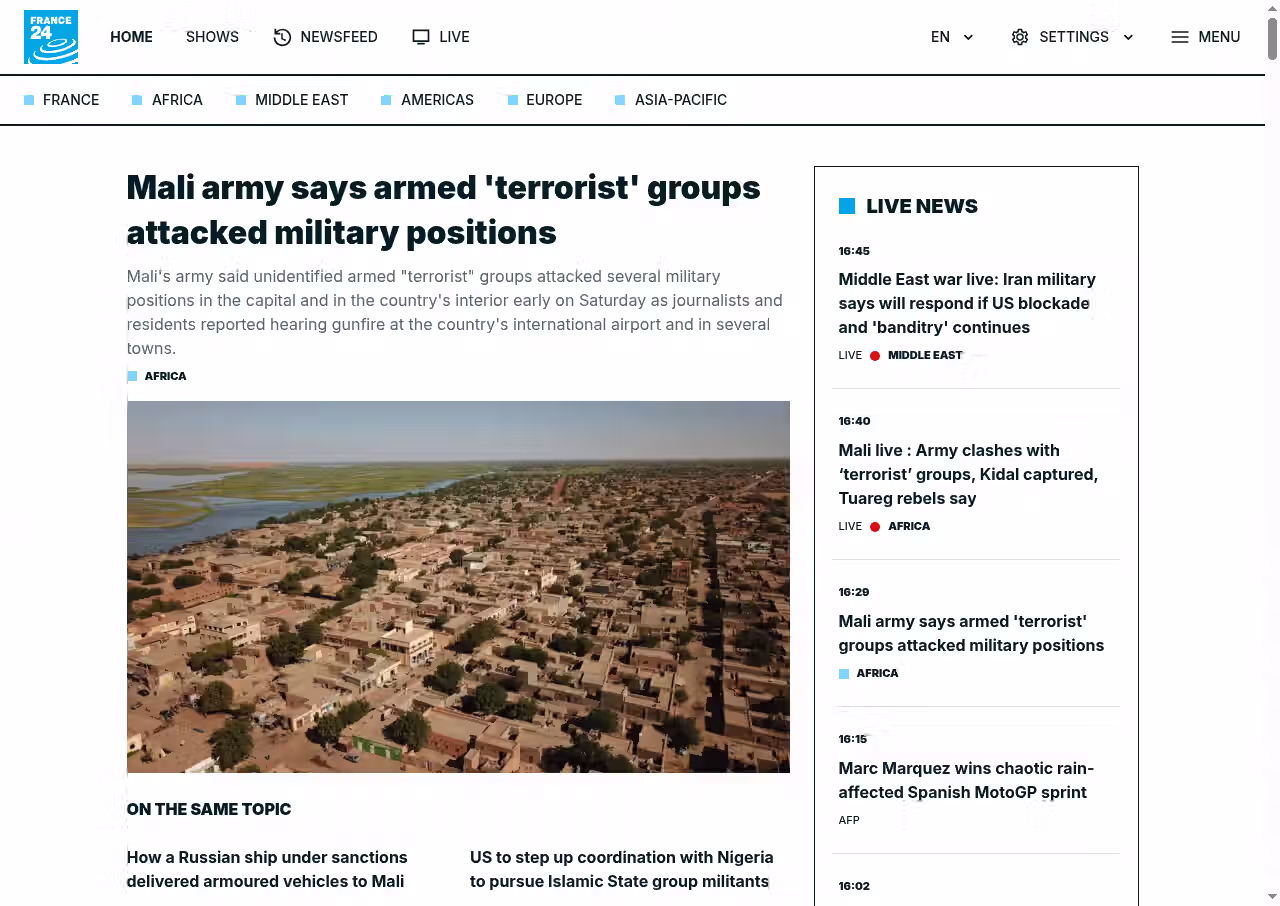Open the Europe section tab

553,100
